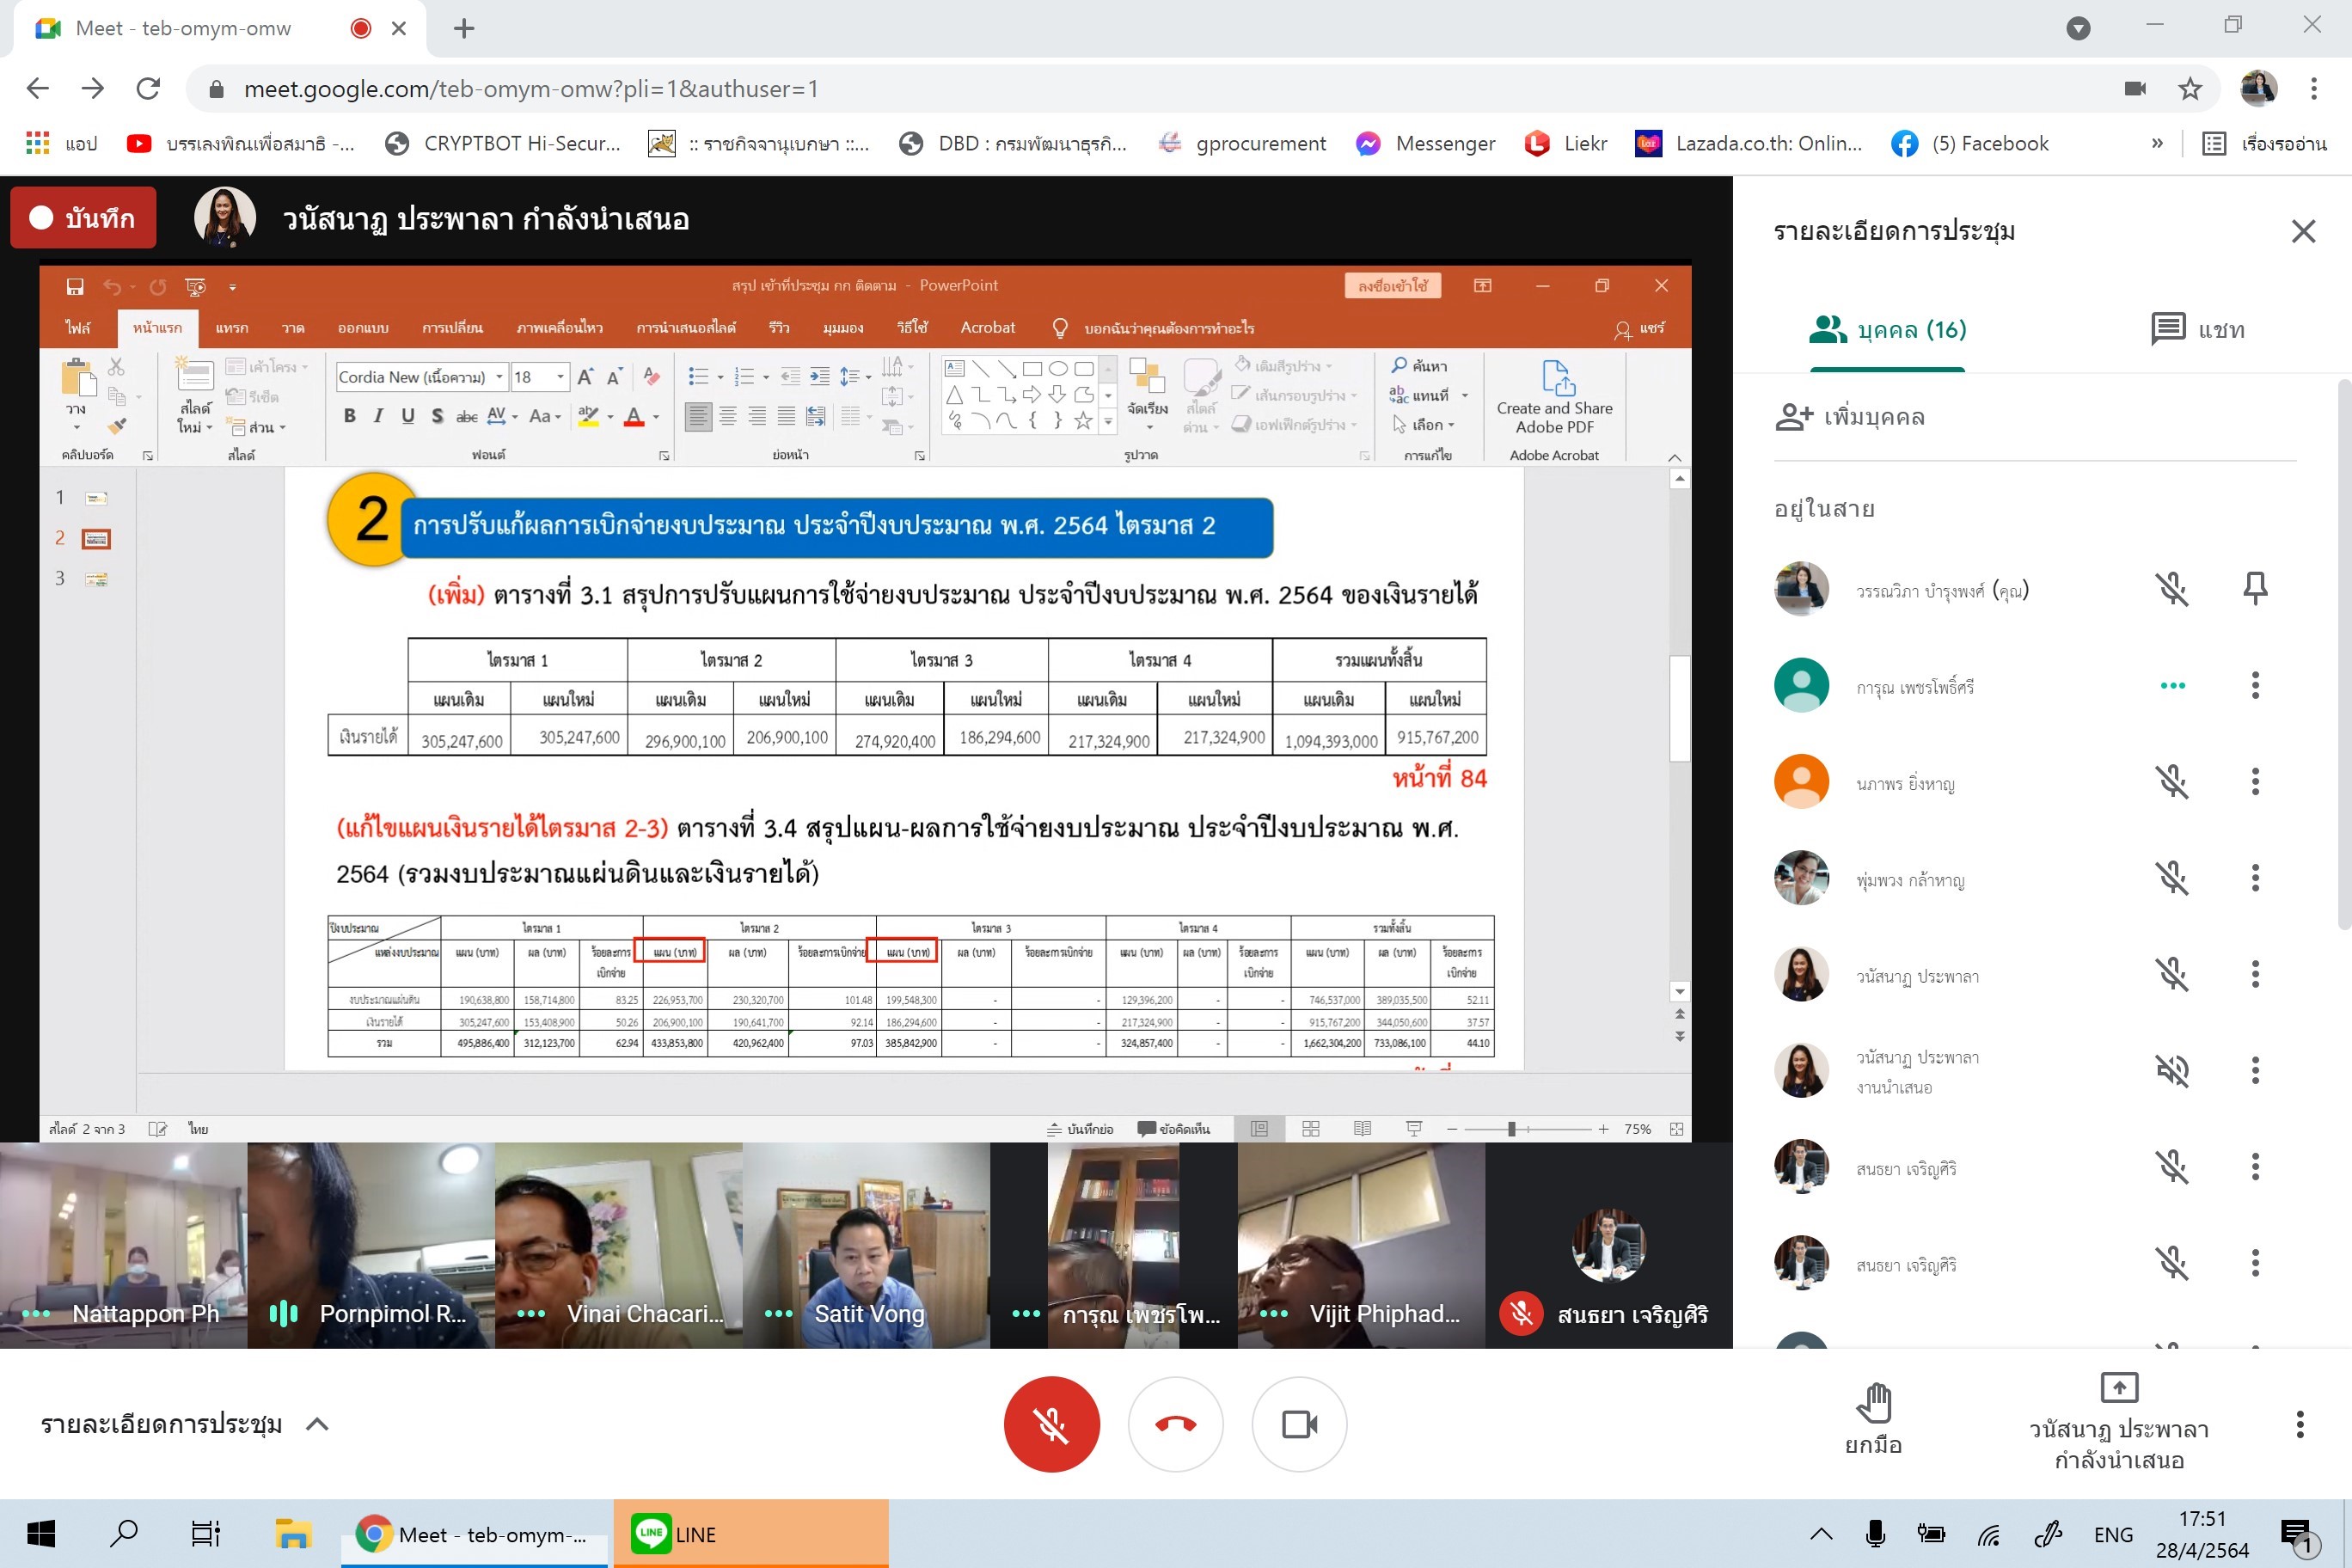Expand meeting details chevron at bottom left
Viewport: 2352px width, 1568px height.
pos(317,1424)
